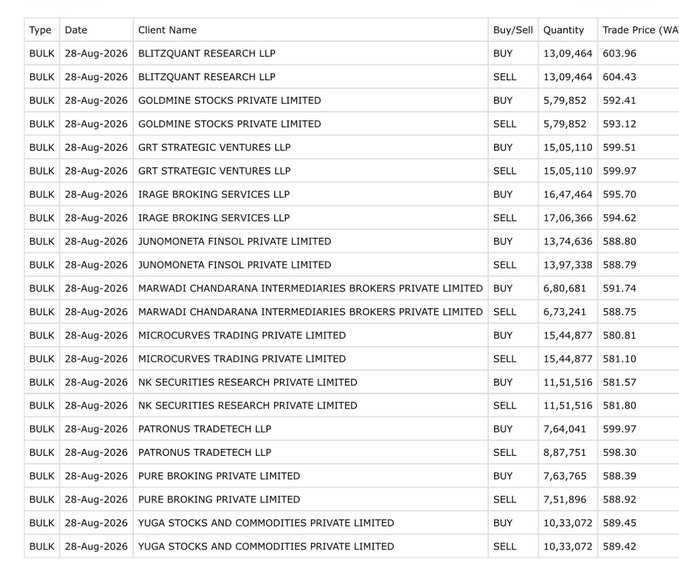
Task: Click quantity 8,87,751
Action: (x=565, y=452)
